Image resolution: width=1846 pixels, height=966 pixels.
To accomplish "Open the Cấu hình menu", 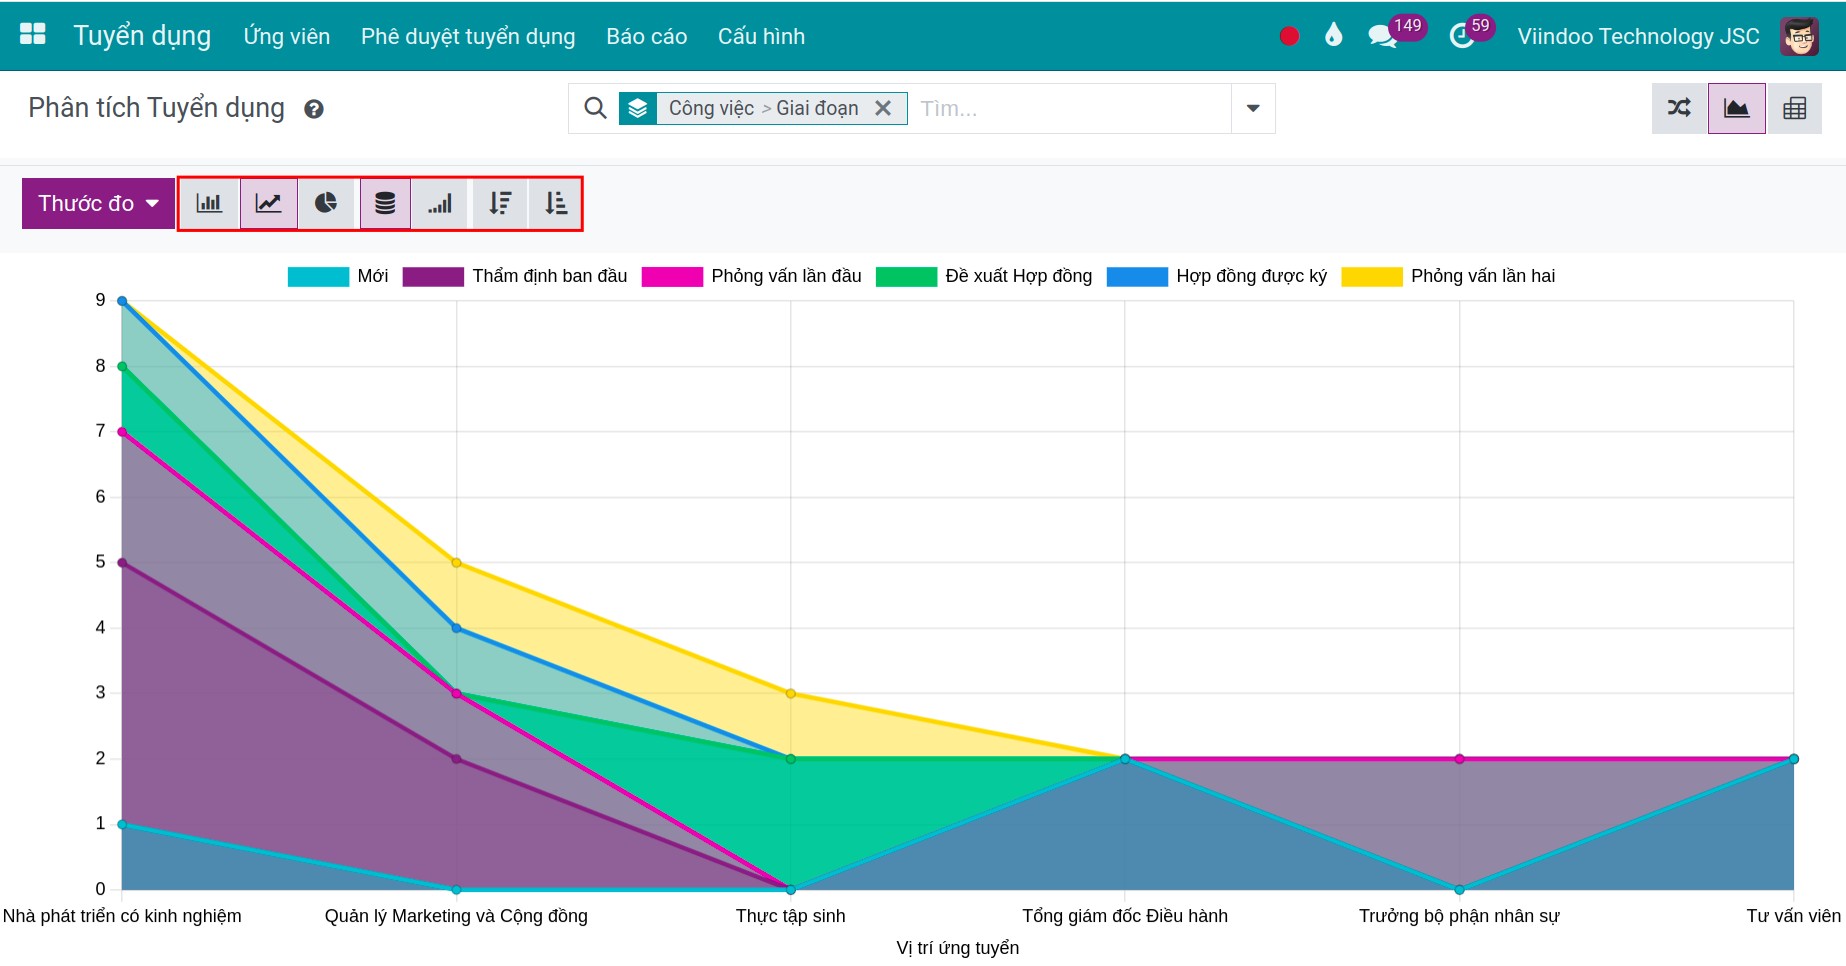I will point(761,36).
